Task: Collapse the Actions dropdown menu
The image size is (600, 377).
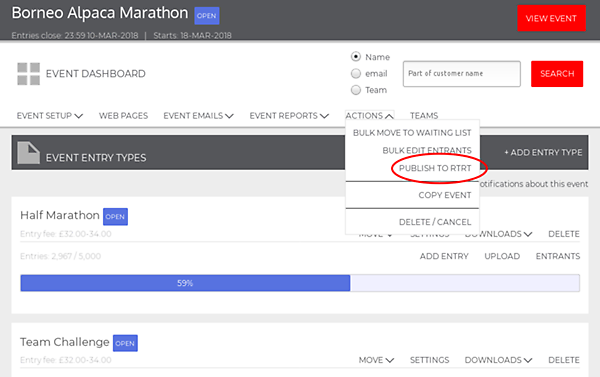Action: click(x=369, y=116)
